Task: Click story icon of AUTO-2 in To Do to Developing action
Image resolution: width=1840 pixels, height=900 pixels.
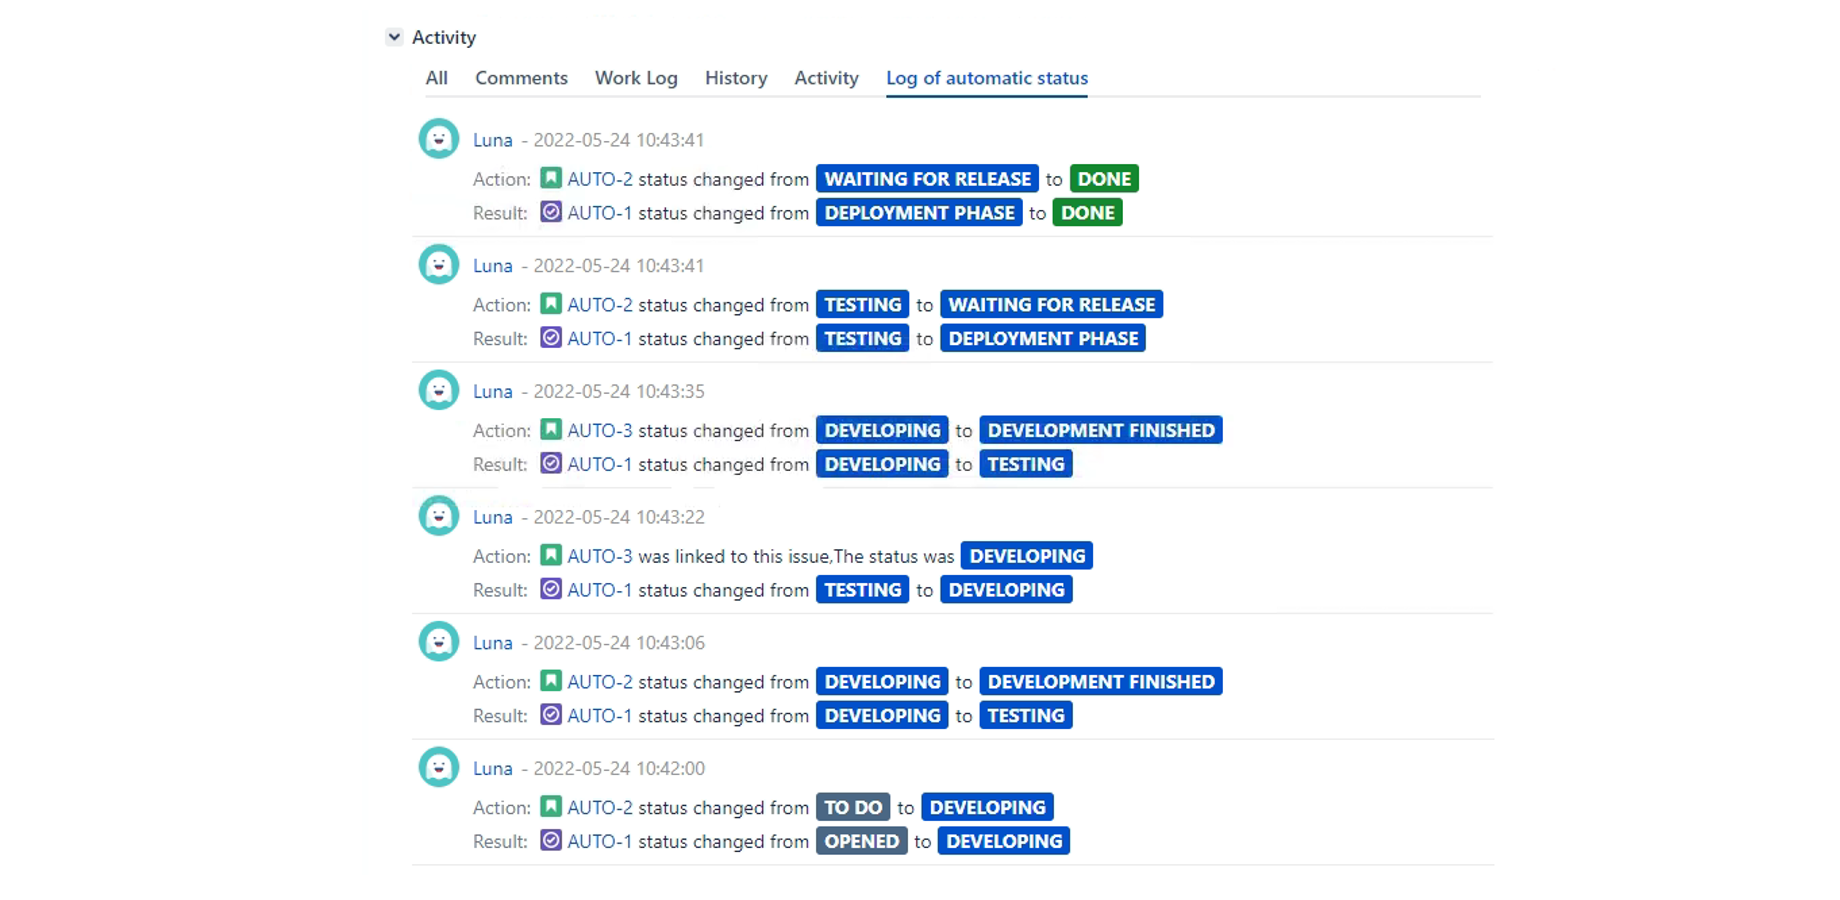Action: 551,807
